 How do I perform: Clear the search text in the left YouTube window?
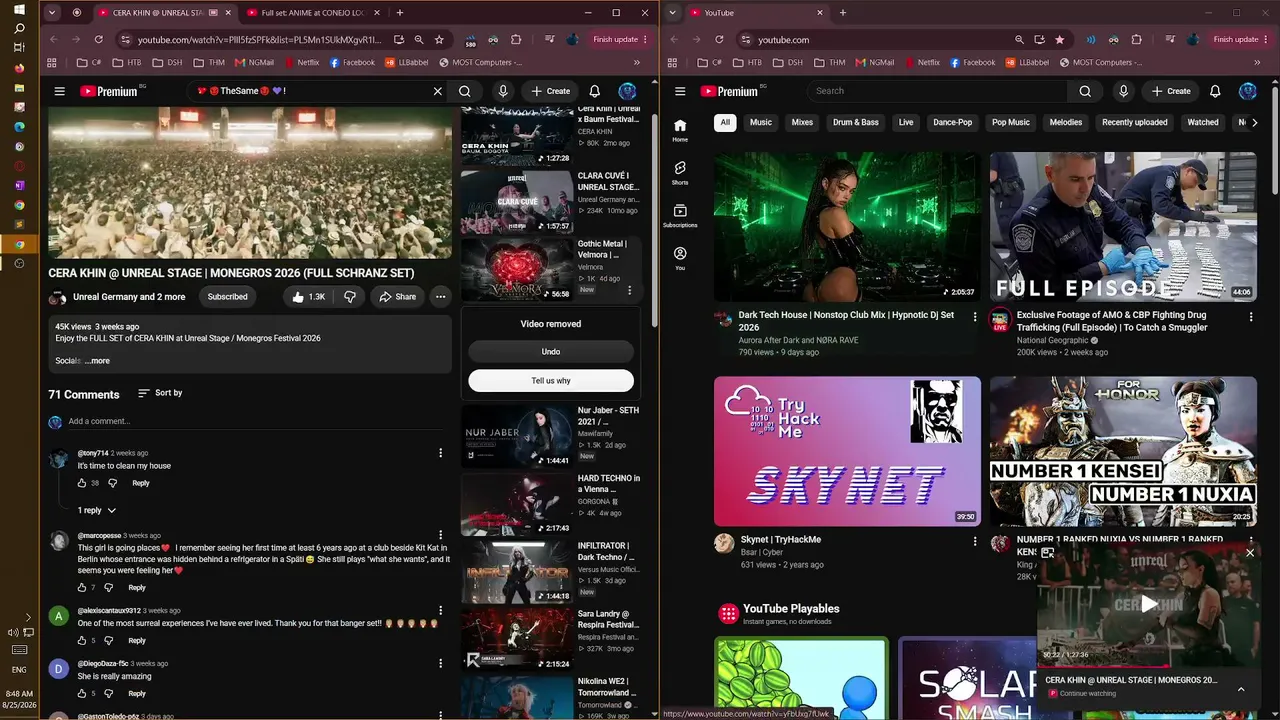(x=437, y=91)
